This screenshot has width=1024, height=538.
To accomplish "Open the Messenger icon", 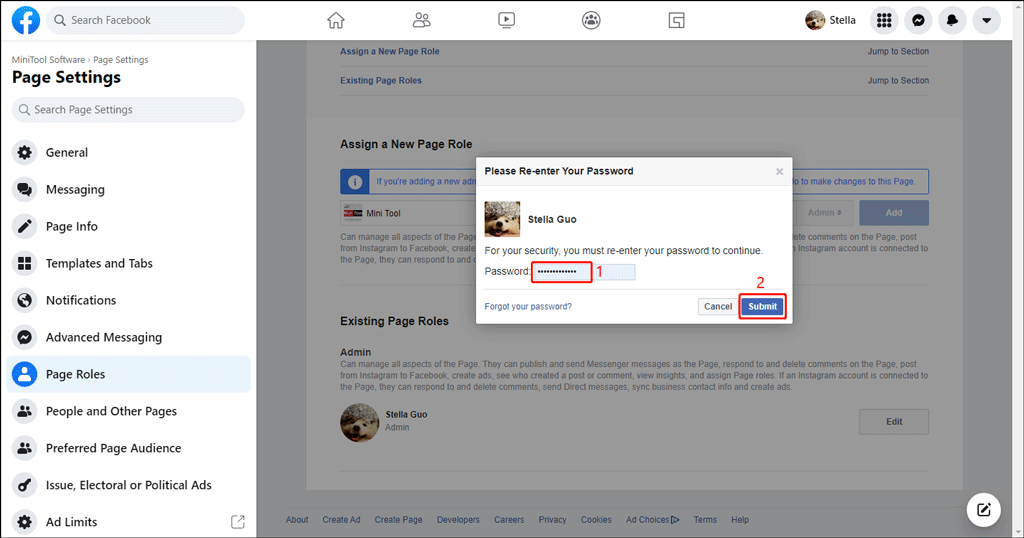I will pyautogui.click(x=918, y=20).
